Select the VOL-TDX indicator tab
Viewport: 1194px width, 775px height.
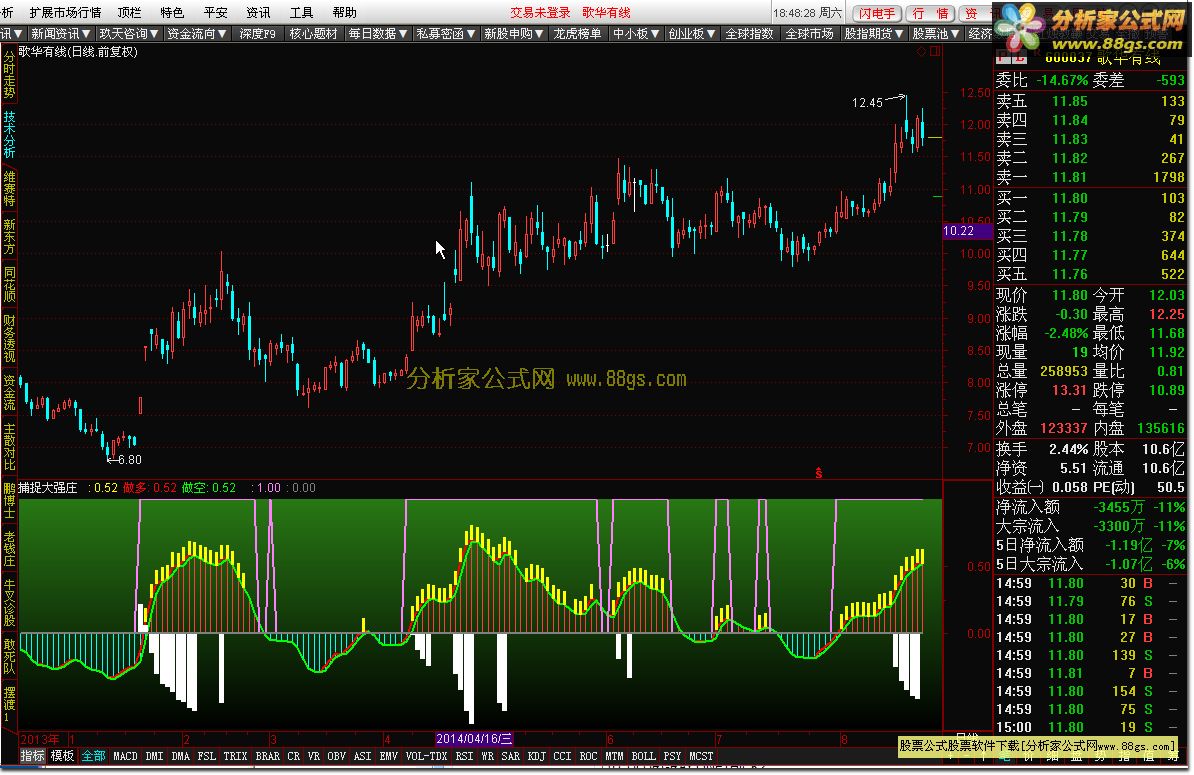click(426, 756)
